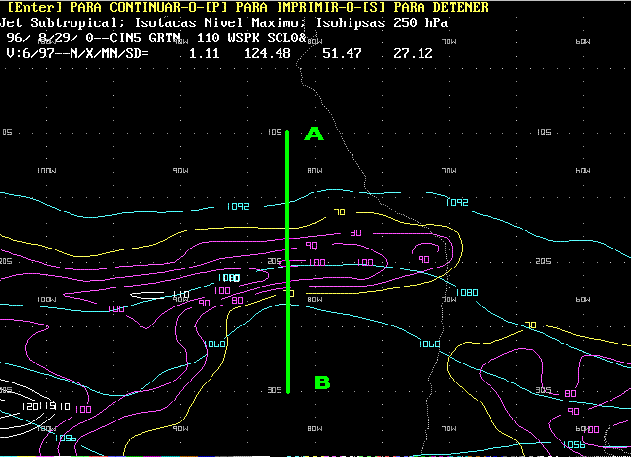
Task: Click the magenta '90' label inside small closed contour
Action: pos(424,259)
